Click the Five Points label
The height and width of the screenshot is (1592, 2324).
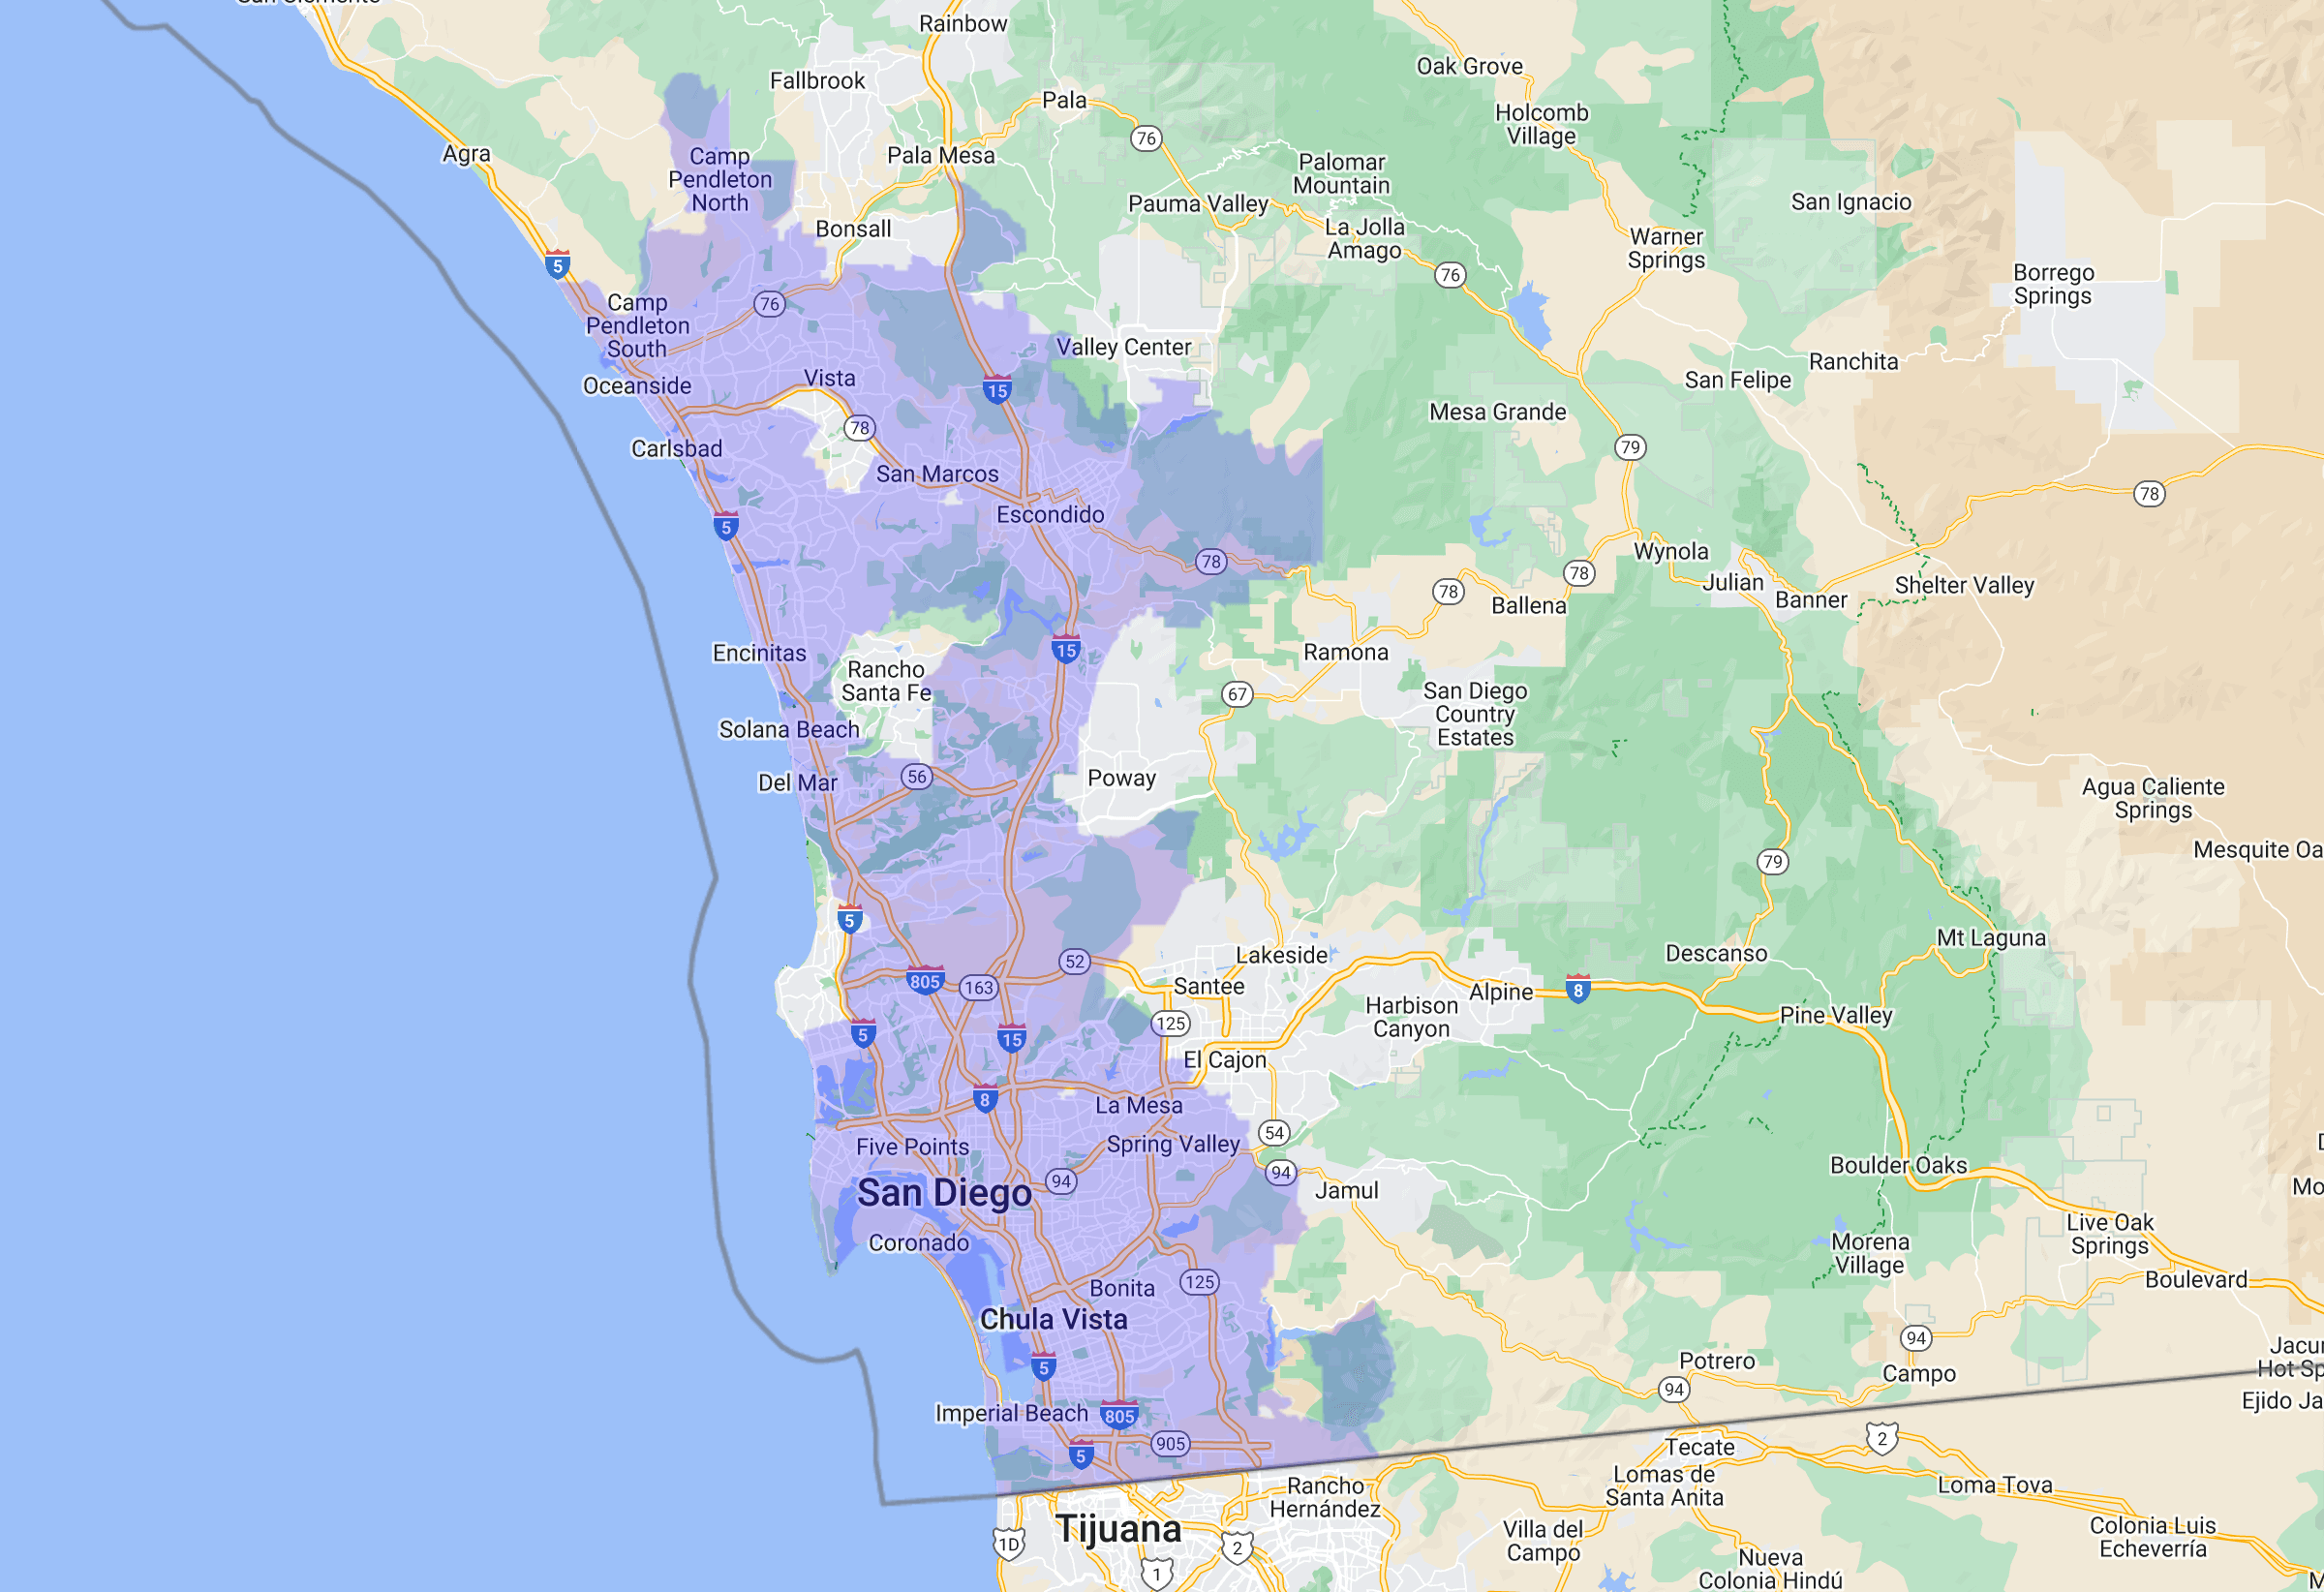pyautogui.click(x=912, y=1146)
